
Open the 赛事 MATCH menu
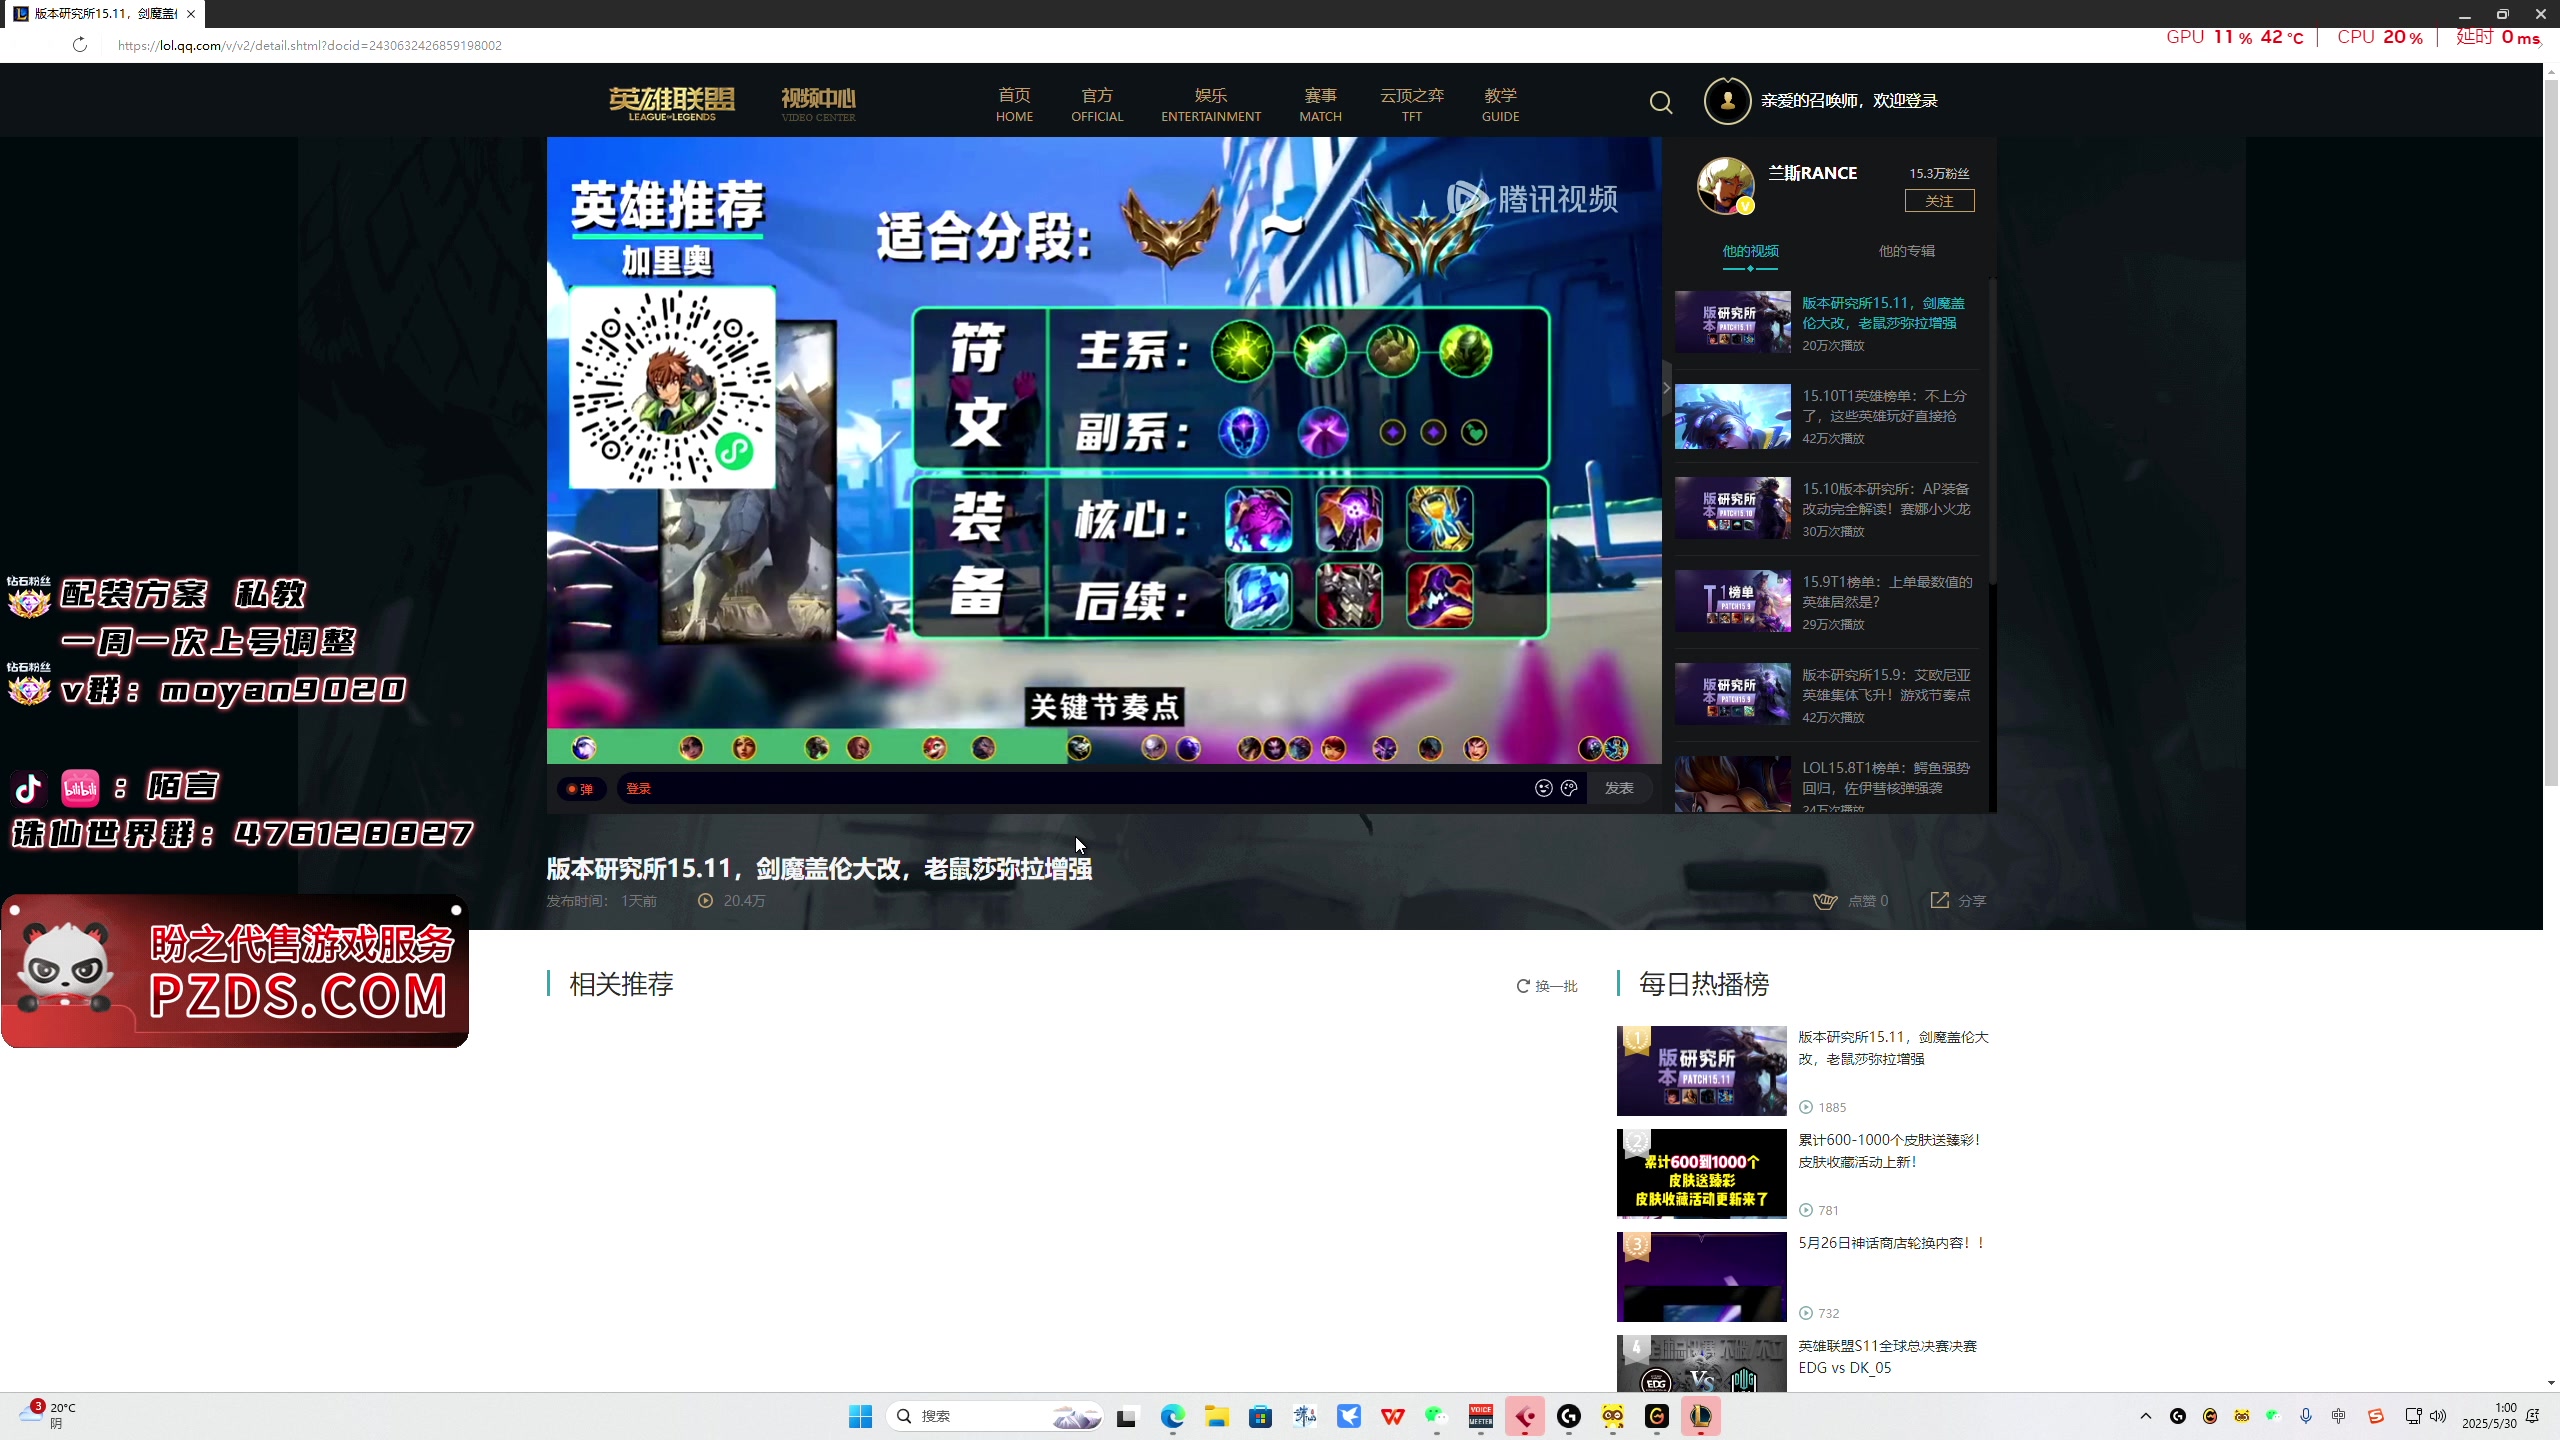[1320, 104]
